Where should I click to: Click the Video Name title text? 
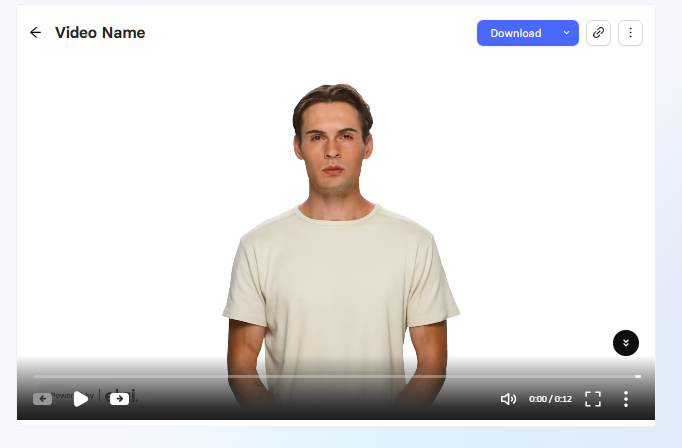click(x=100, y=33)
